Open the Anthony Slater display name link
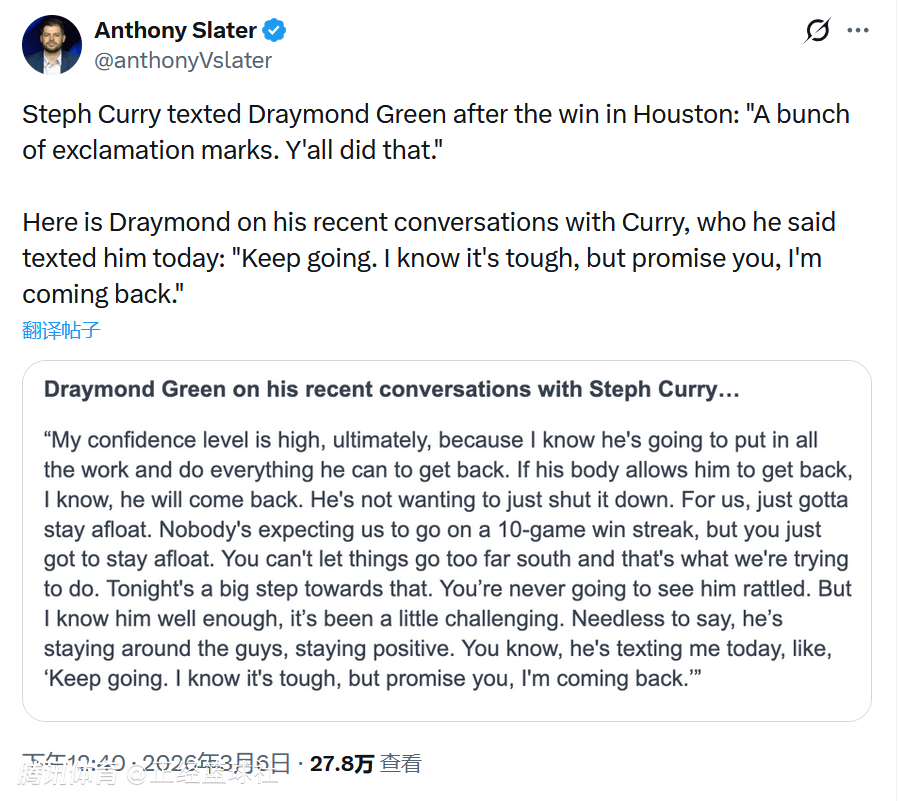The height and width of the screenshot is (801, 899). (x=176, y=31)
